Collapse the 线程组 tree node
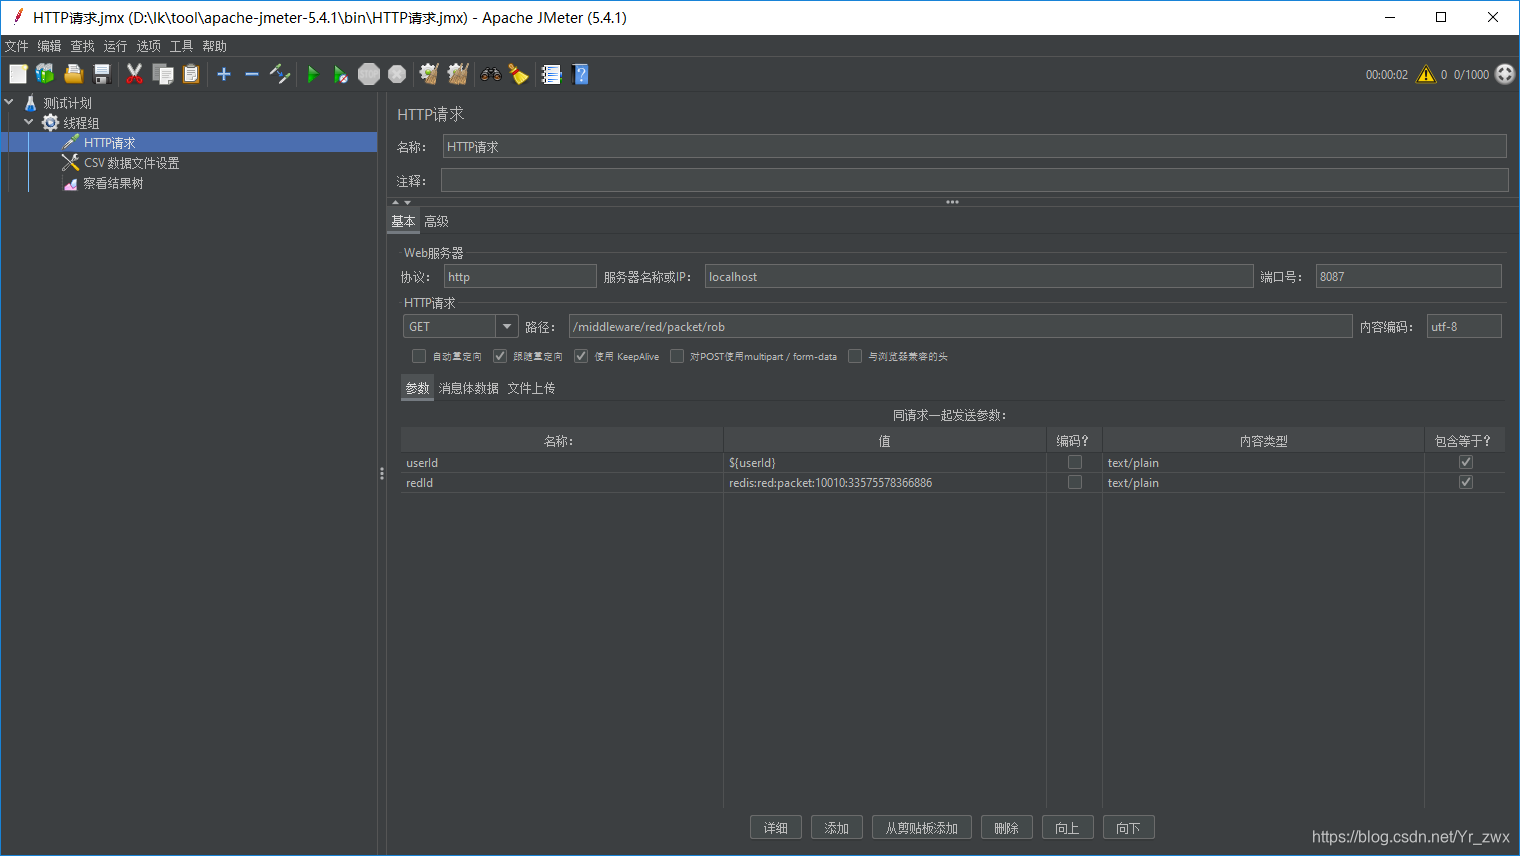 tap(29, 122)
